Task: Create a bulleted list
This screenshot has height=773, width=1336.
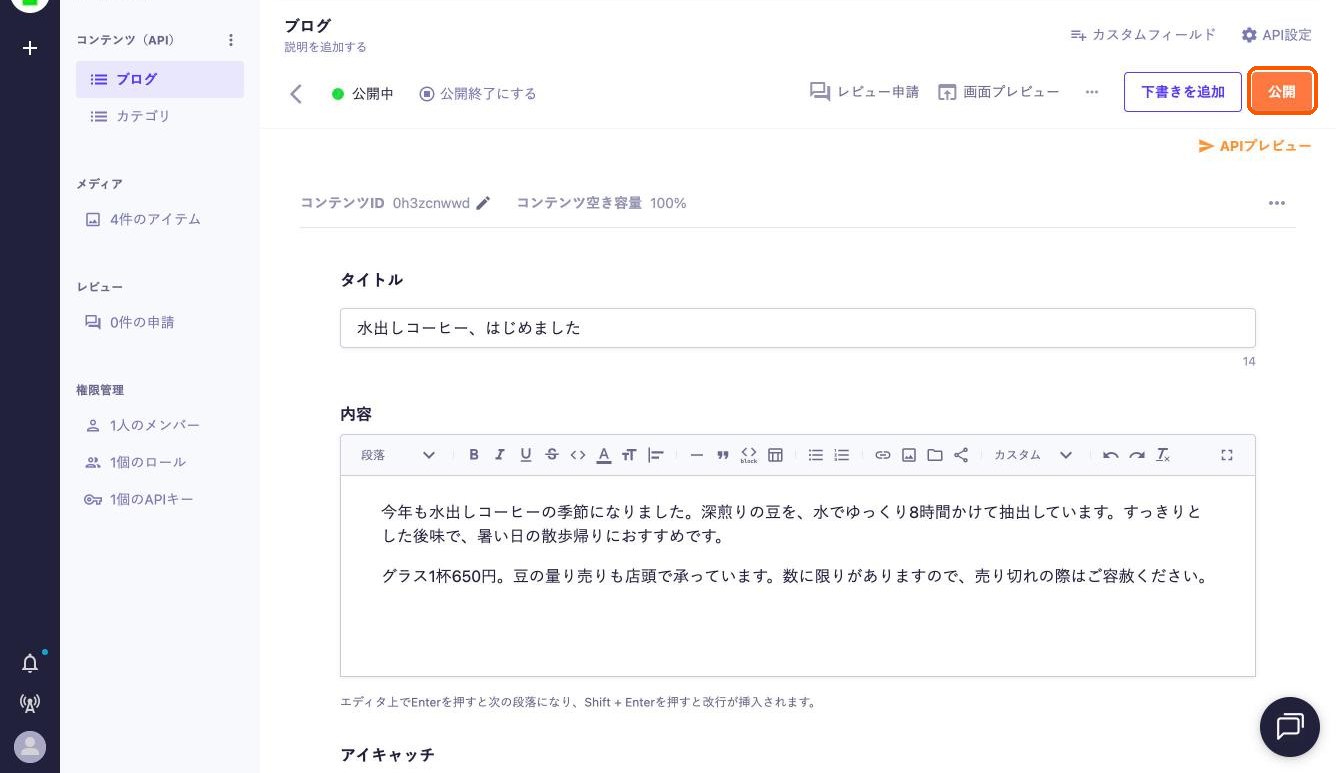Action: (816, 455)
